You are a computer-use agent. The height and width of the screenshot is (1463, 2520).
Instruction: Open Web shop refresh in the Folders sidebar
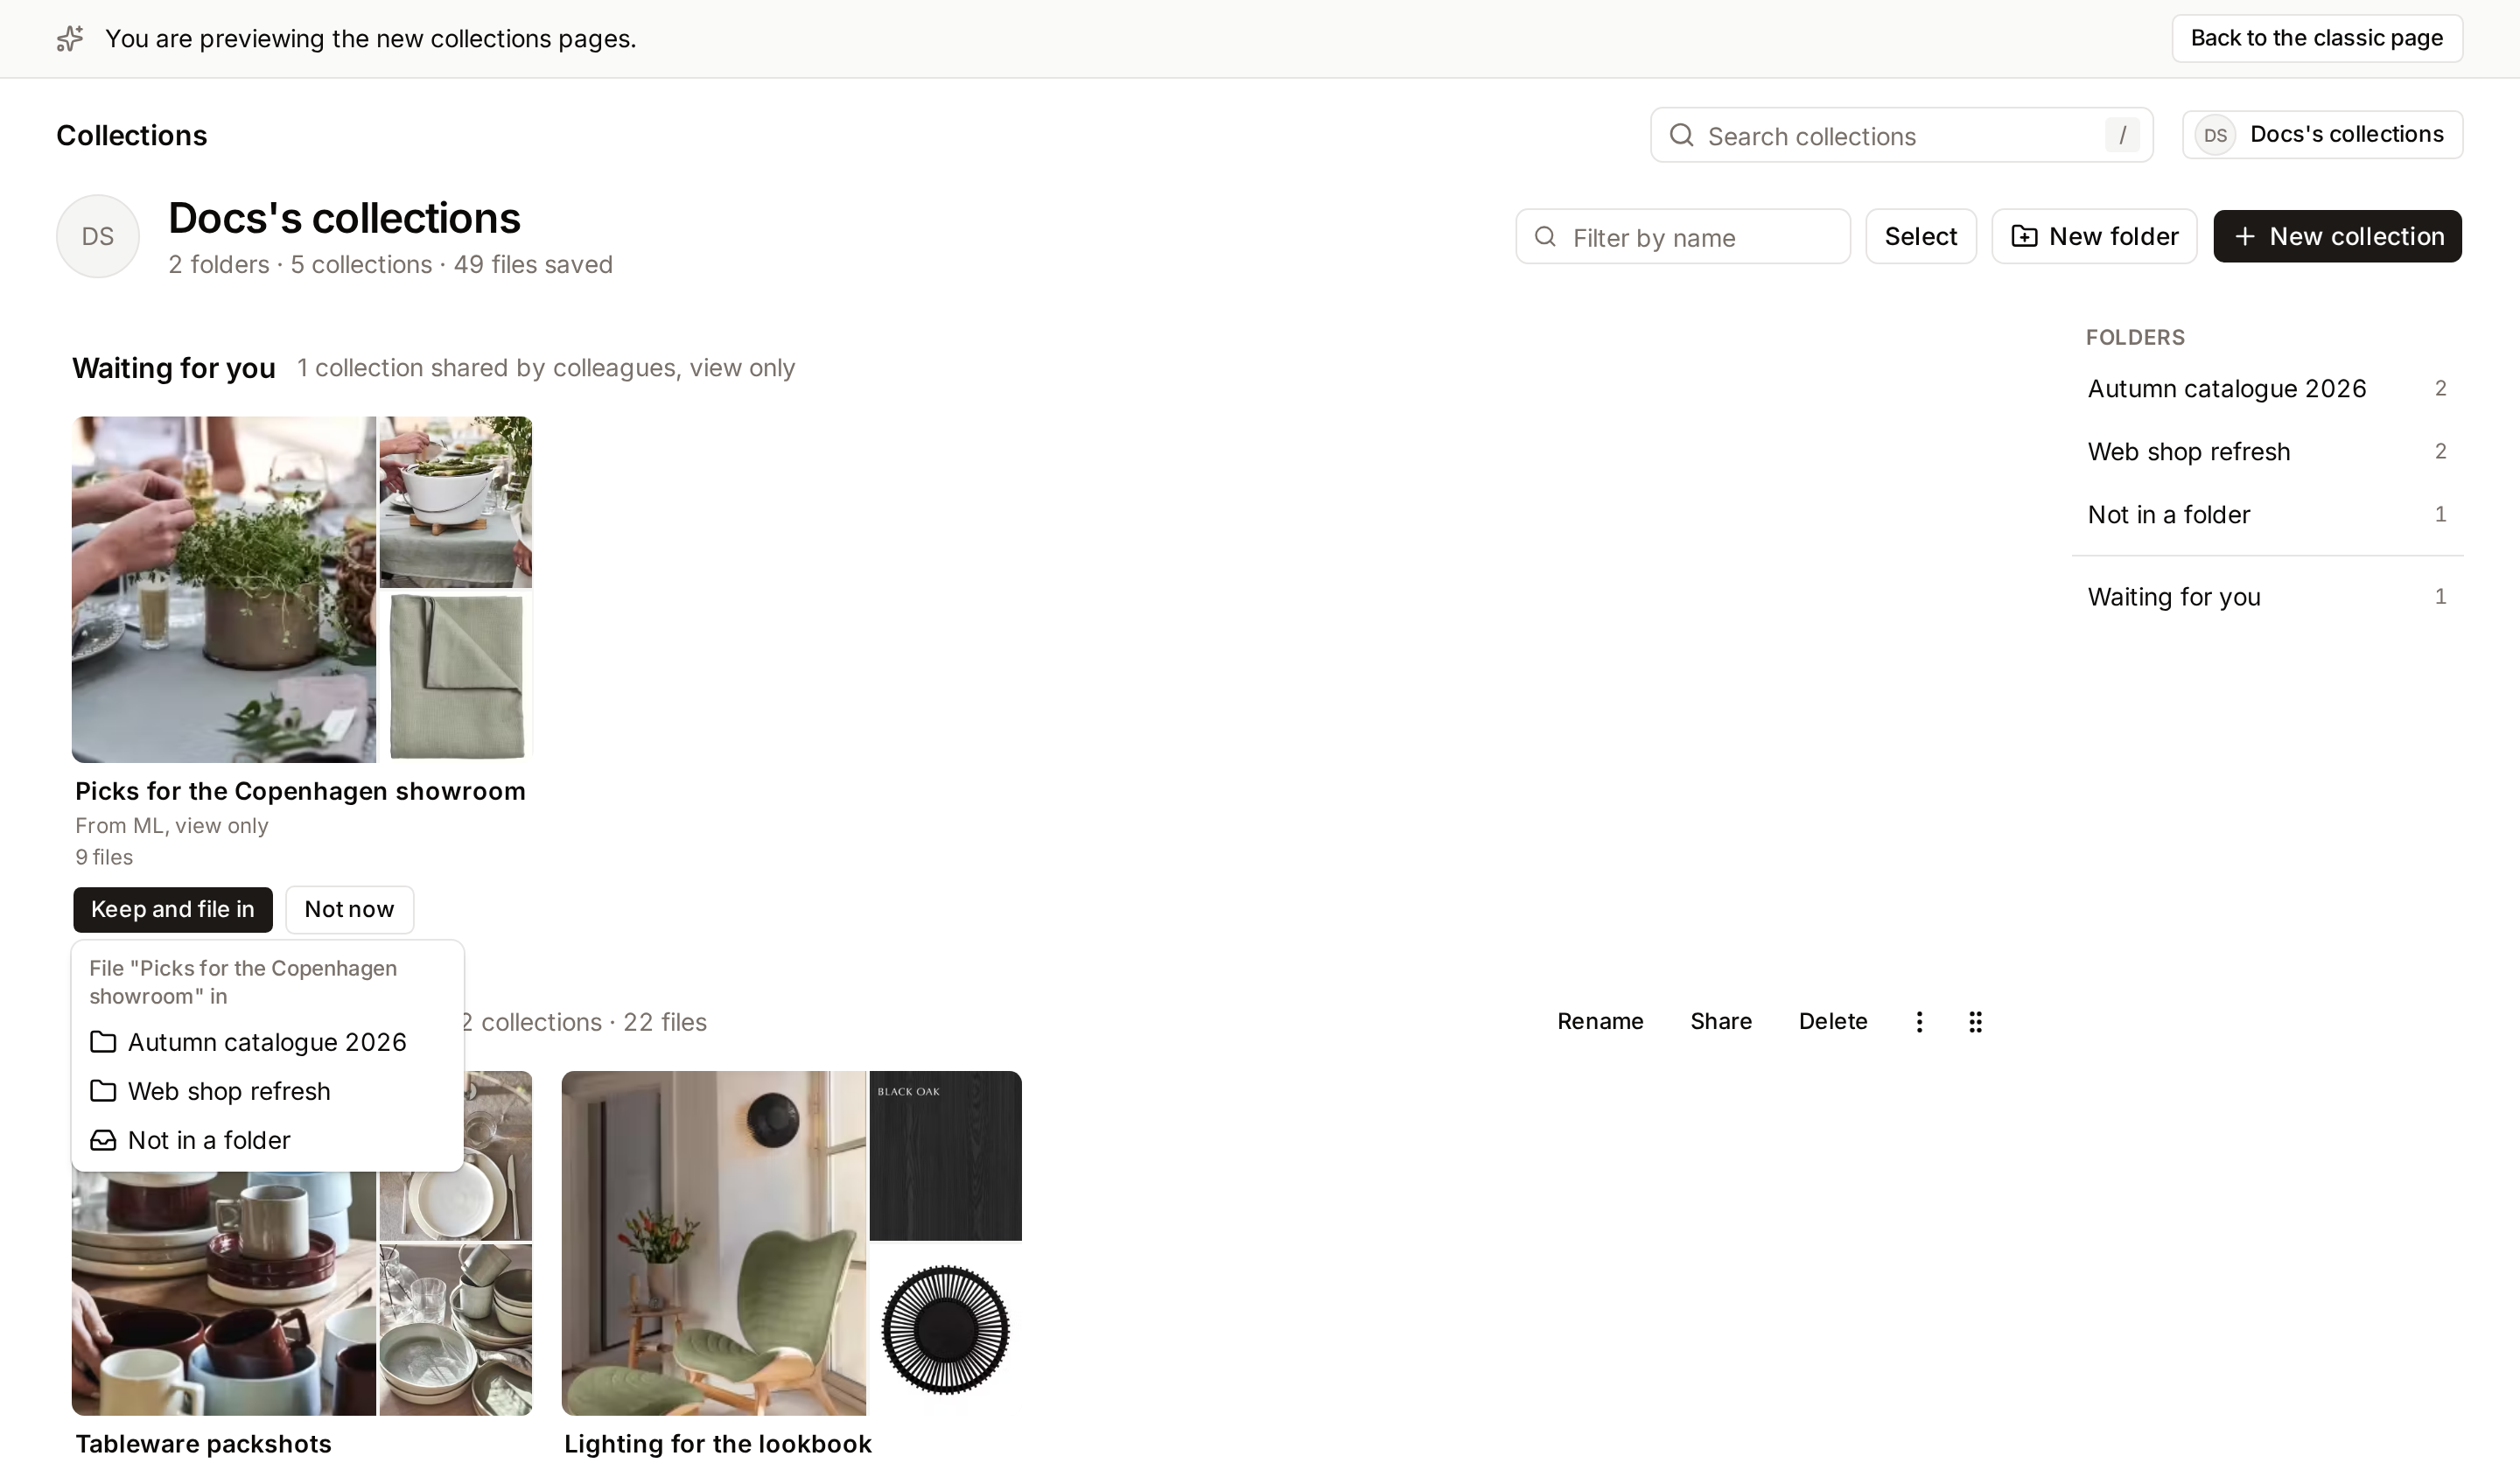click(x=2267, y=451)
